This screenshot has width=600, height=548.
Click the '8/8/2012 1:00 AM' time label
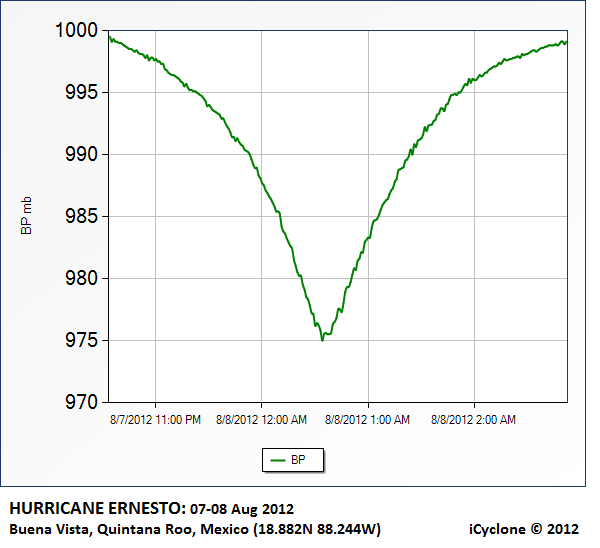[x=367, y=420]
